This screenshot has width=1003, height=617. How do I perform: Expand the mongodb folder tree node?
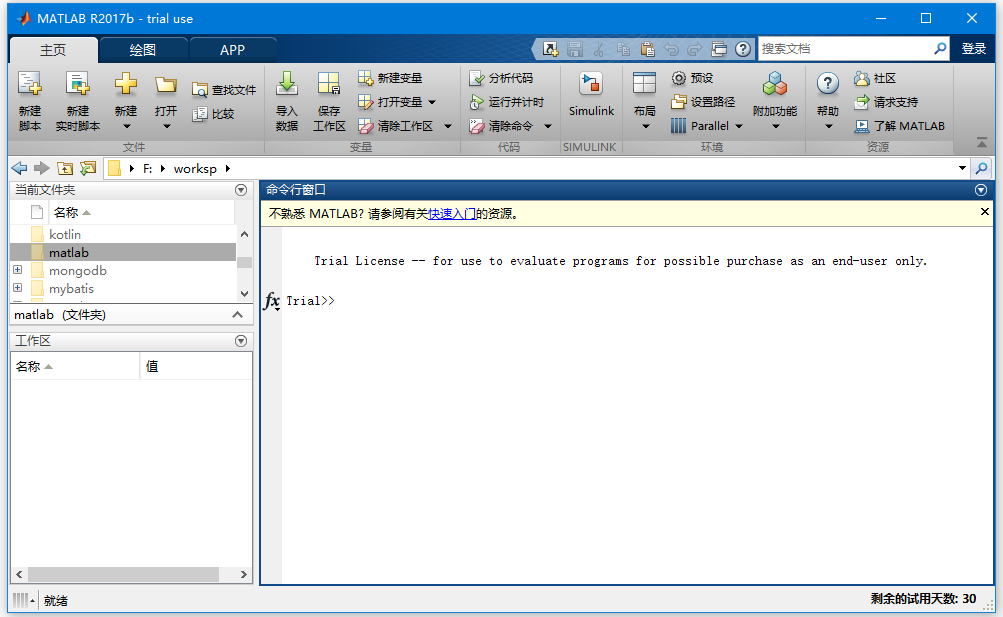(x=17, y=270)
